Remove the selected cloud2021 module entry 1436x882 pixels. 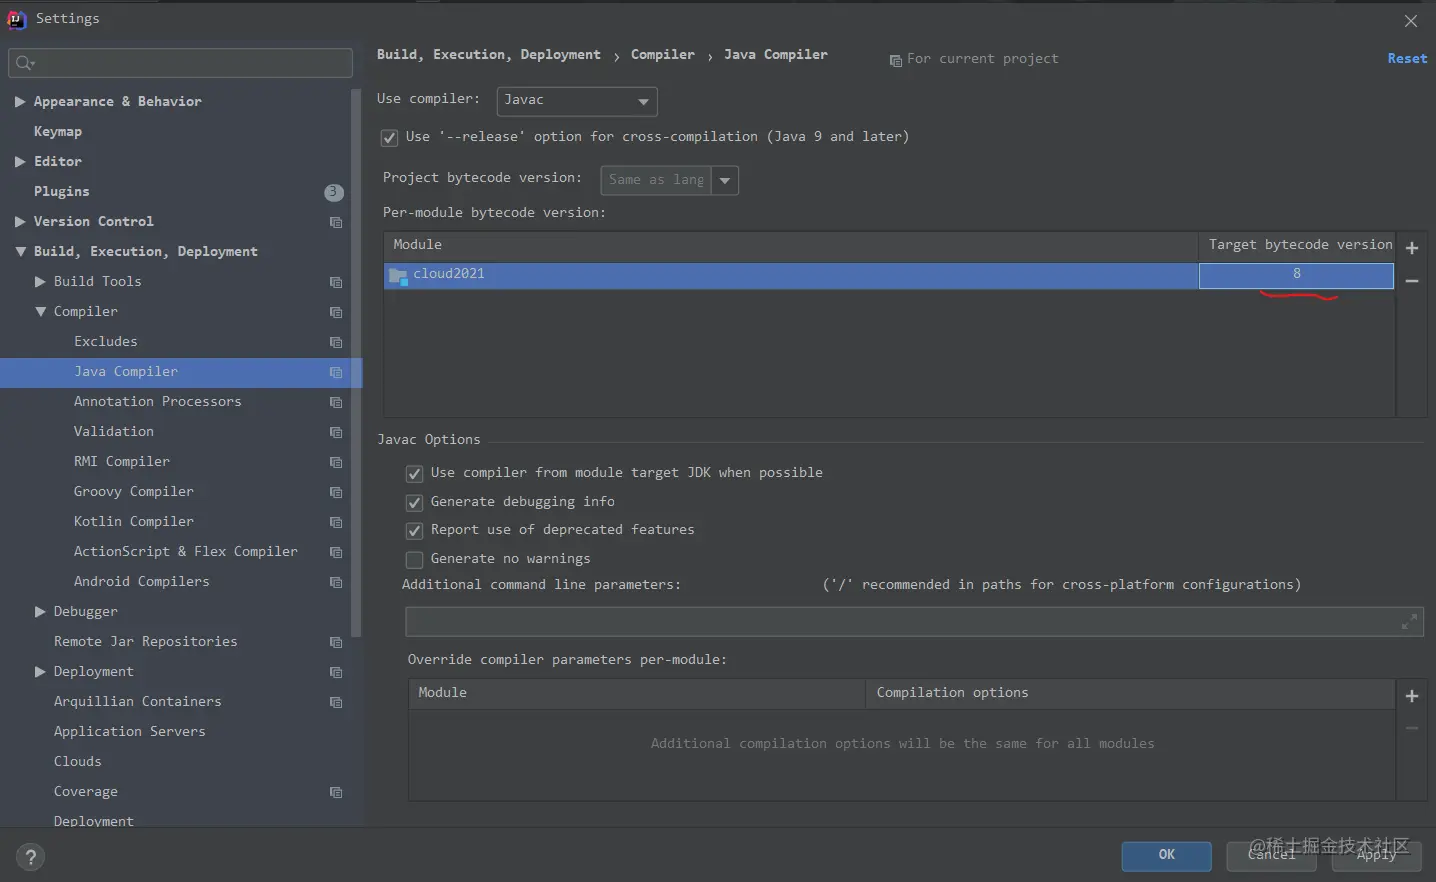(x=1412, y=281)
